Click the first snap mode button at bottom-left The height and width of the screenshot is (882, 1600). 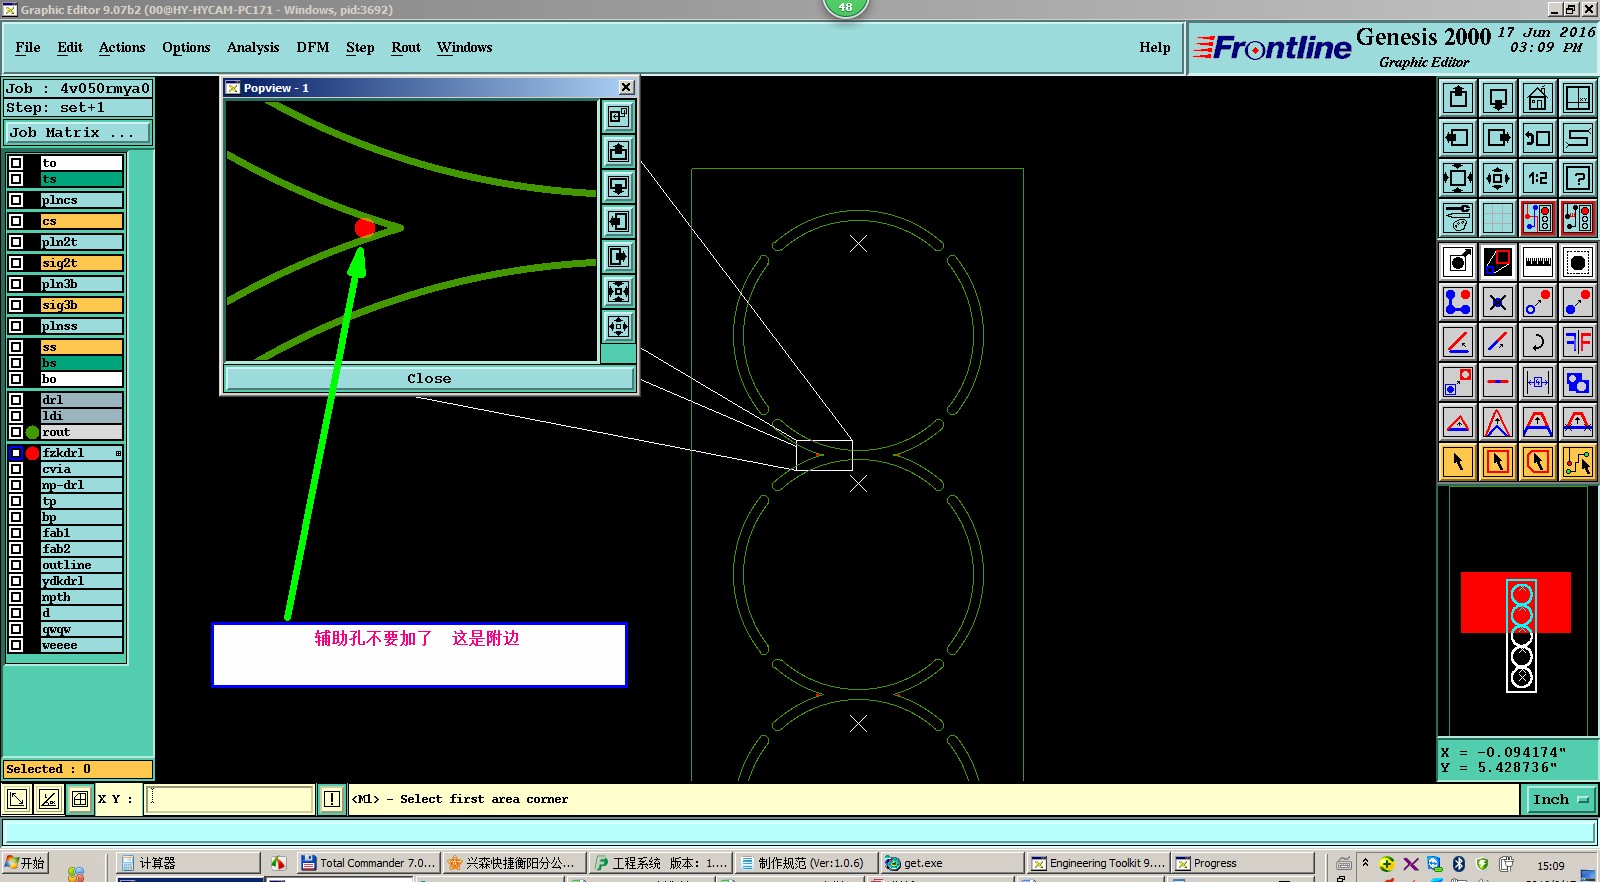pyautogui.click(x=18, y=799)
